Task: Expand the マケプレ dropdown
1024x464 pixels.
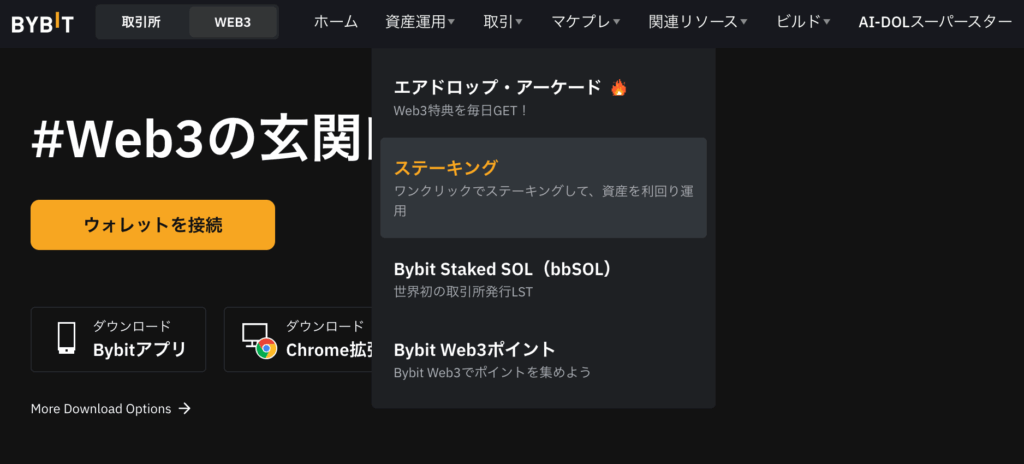Action: (586, 22)
